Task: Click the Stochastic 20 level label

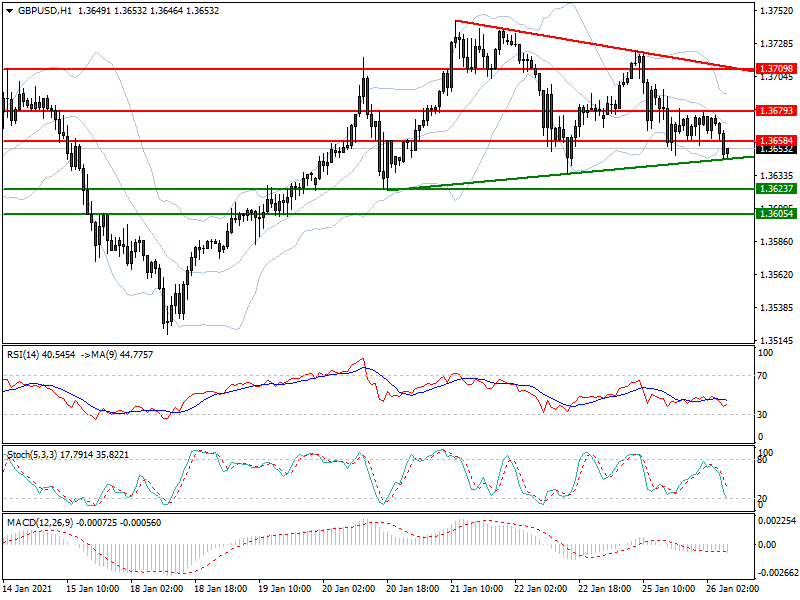Action: pyautogui.click(x=762, y=498)
